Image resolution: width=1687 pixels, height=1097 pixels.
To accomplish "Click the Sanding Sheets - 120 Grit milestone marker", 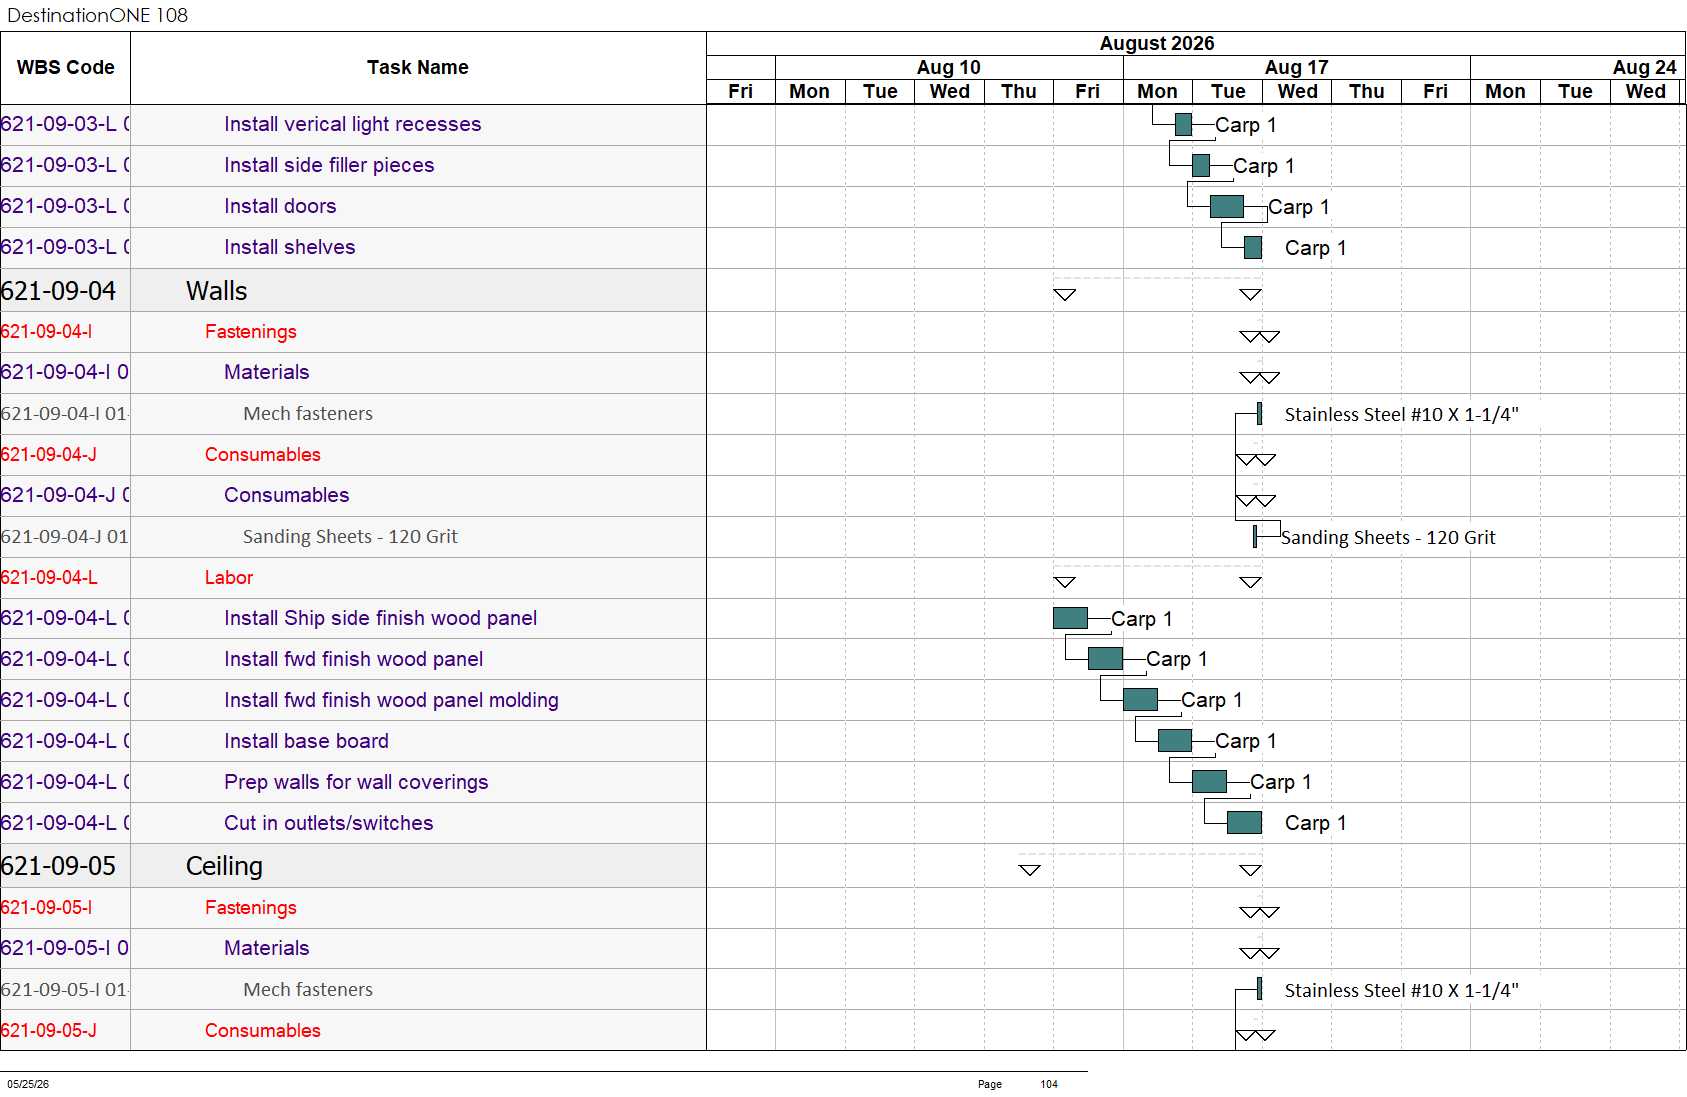I will coord(1255,537).
